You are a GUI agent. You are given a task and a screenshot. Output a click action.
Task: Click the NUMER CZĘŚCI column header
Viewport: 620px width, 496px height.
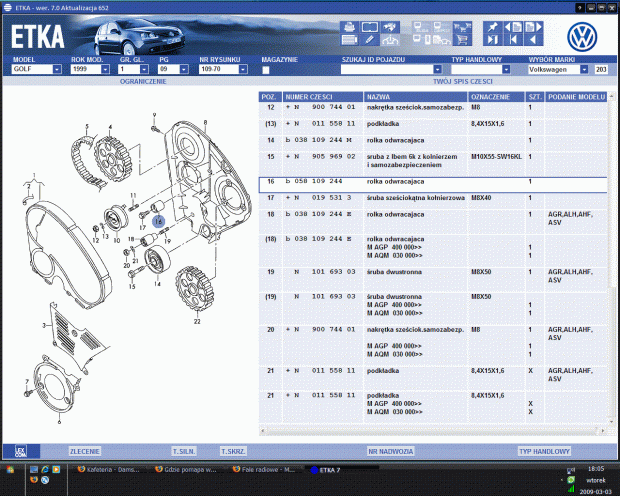(x=323, y=97)
